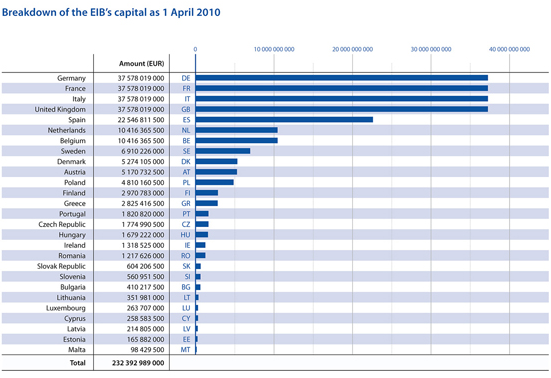This screenshot has width=551, height=378.
Task: Select the Total amount value 232 392 989 000
Action: (x=138, y=363)
